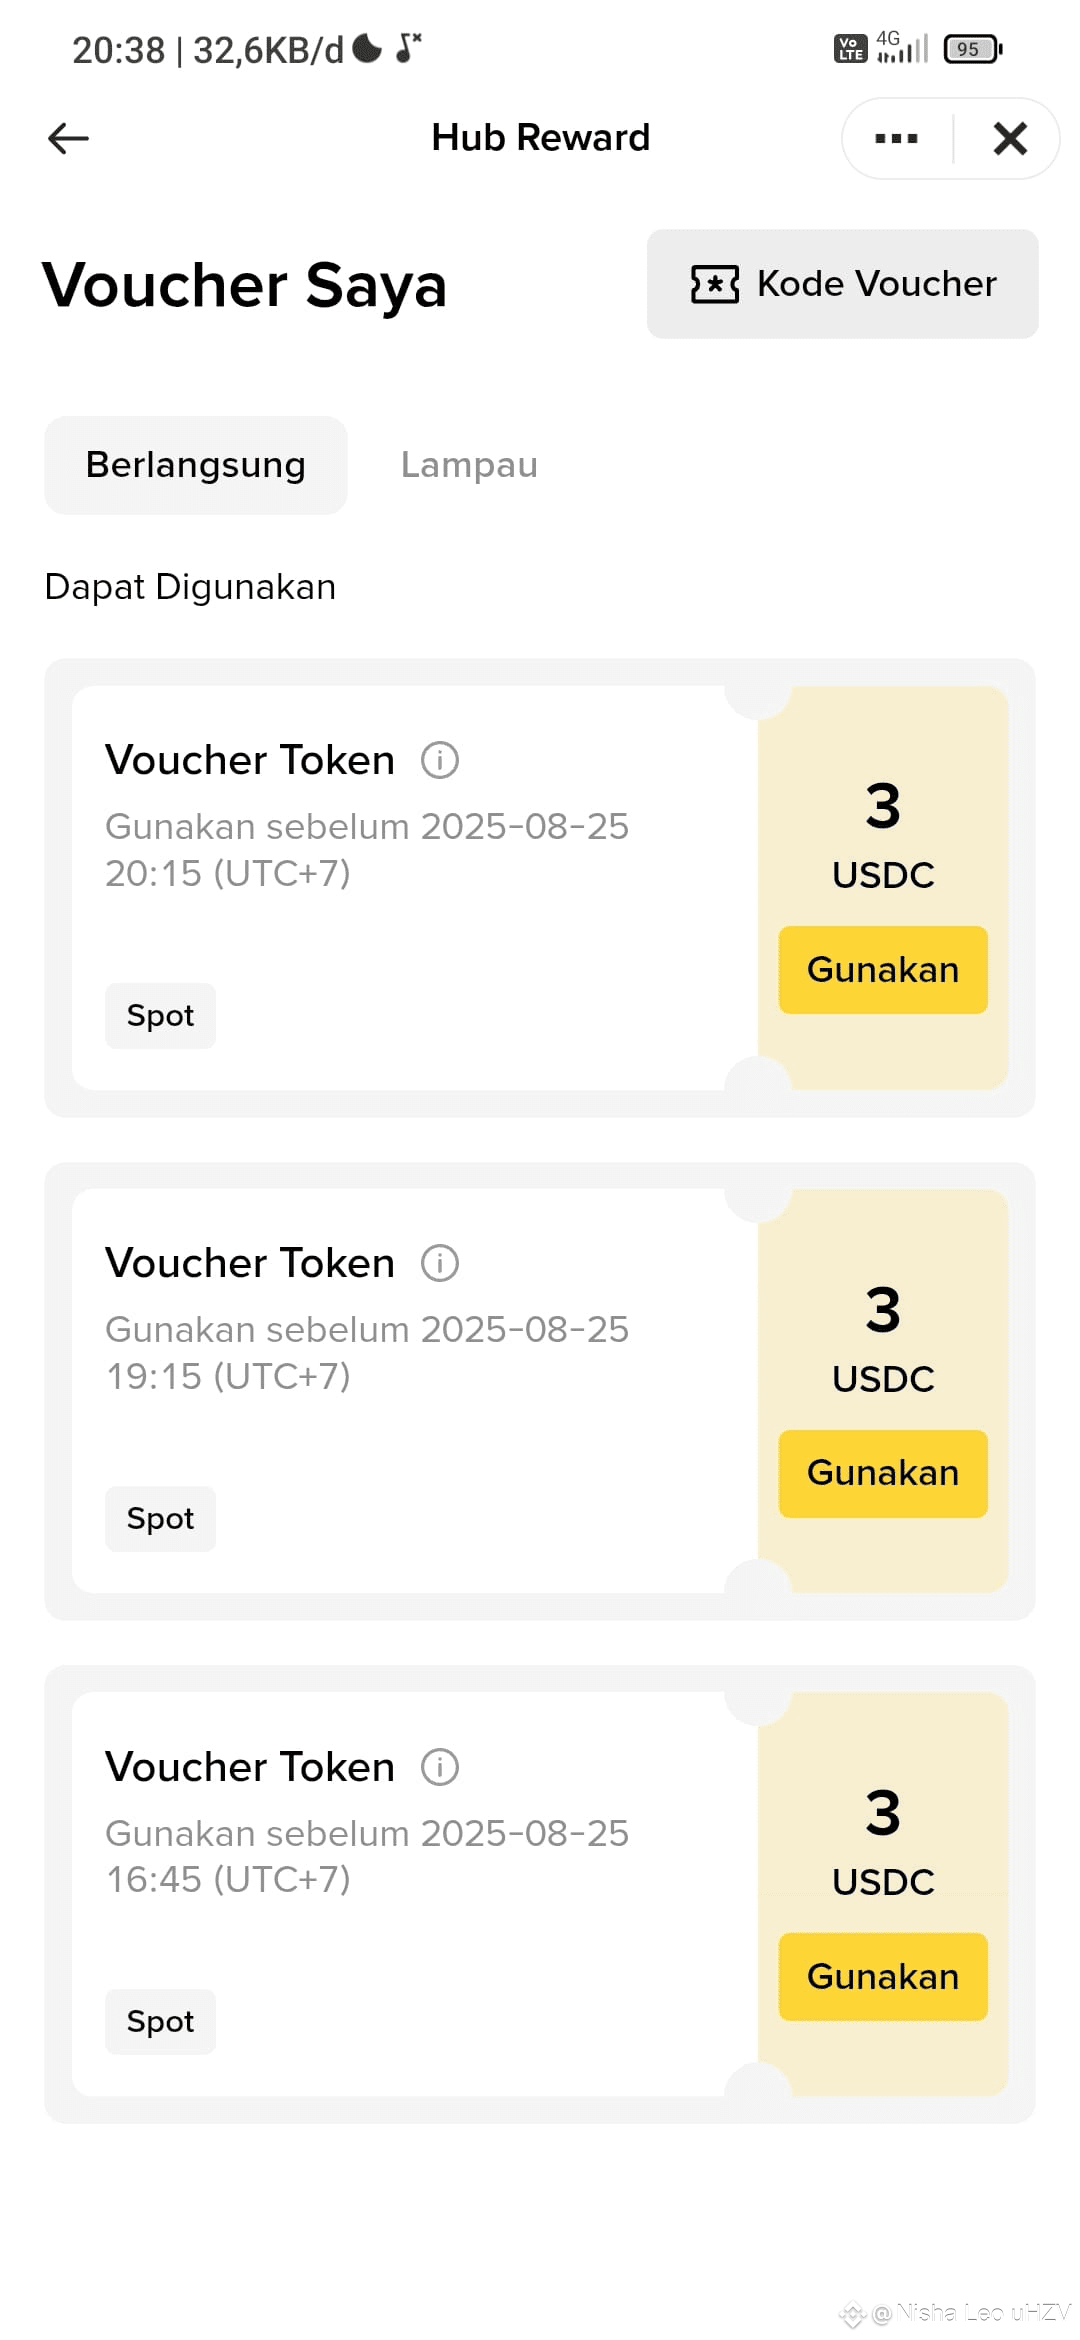Tap the battery indicator in status bar
1080x2340 pixels.
point(972,49)
